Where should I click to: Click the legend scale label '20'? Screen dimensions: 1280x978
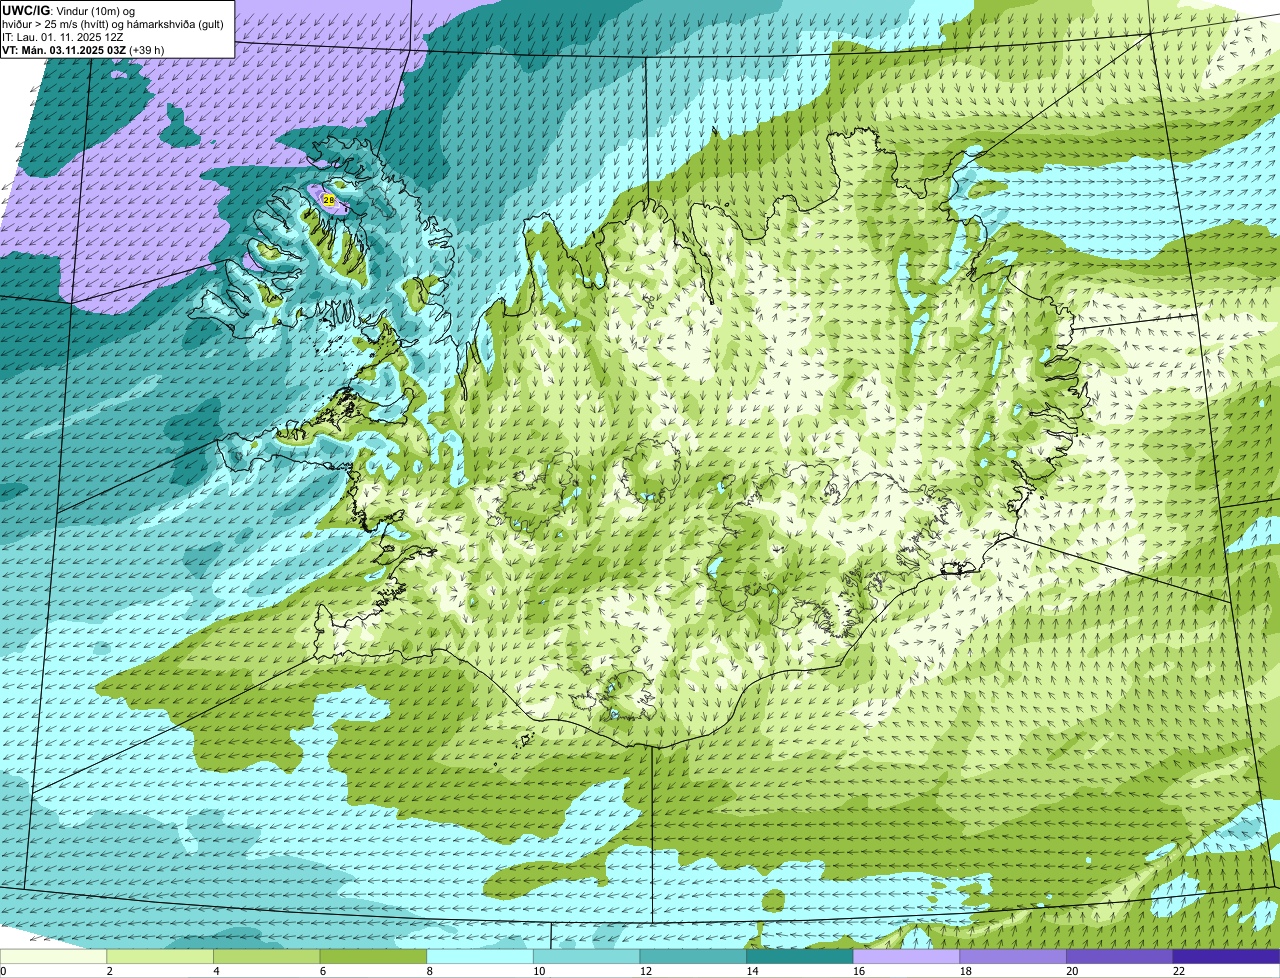point(1072,971)
